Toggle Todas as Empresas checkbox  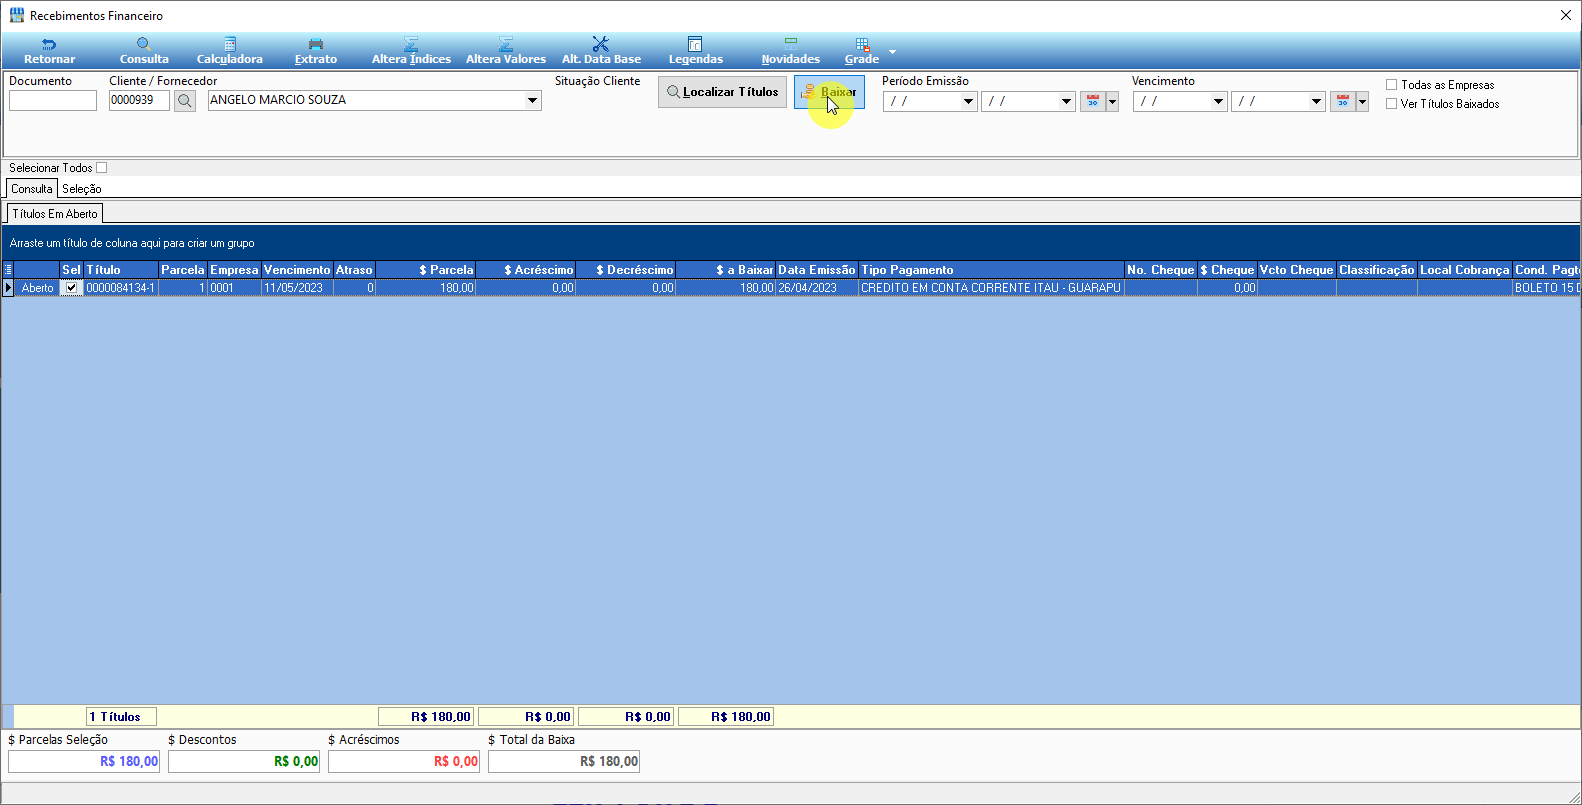(1391, 85)
